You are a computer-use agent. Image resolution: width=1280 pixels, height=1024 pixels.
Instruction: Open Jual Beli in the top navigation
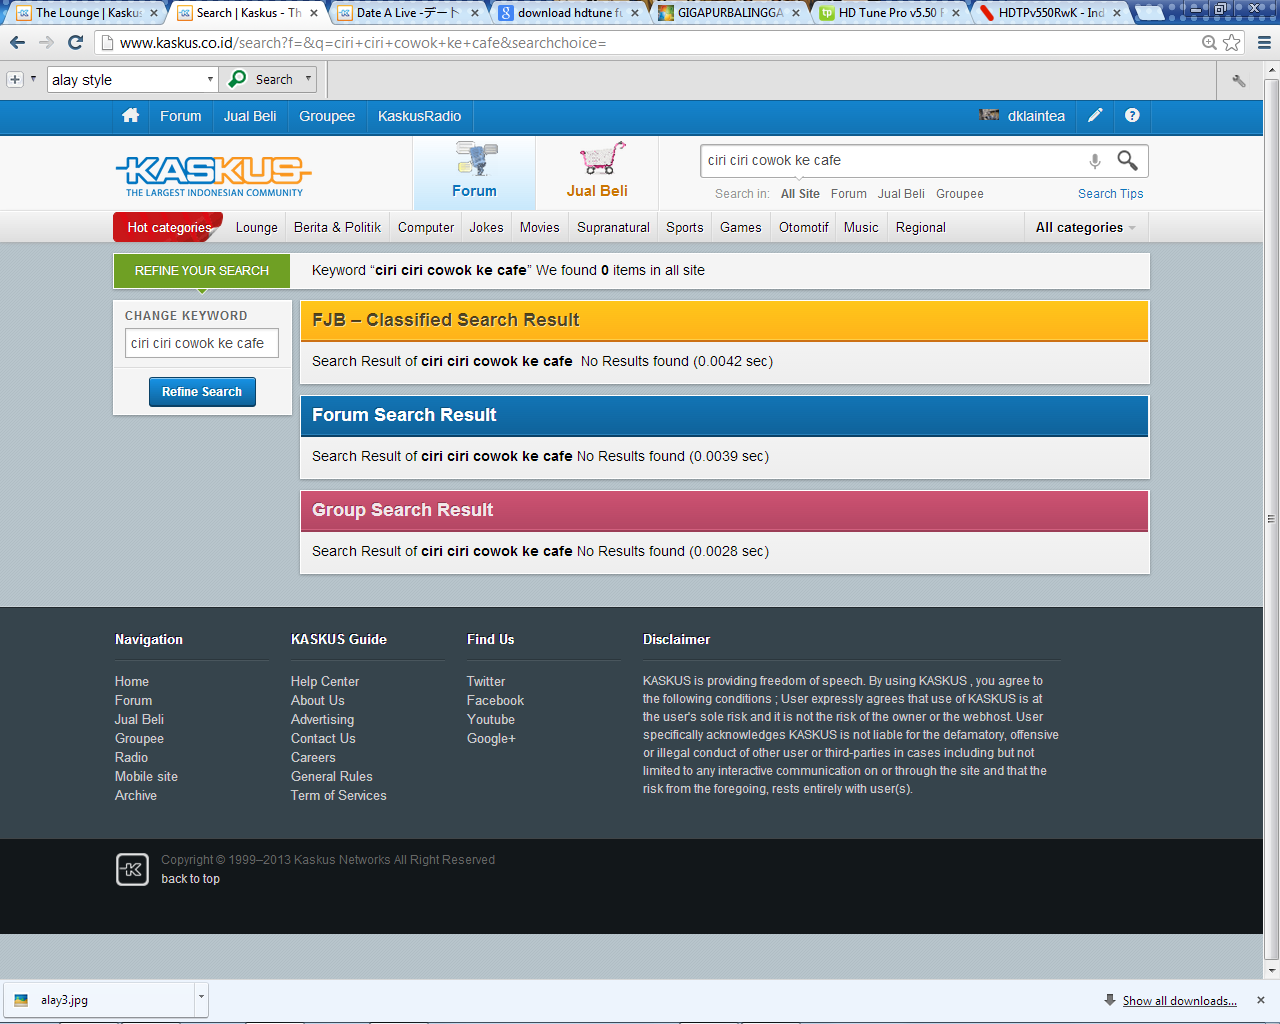pyautogui.click(x=250, y=116)
